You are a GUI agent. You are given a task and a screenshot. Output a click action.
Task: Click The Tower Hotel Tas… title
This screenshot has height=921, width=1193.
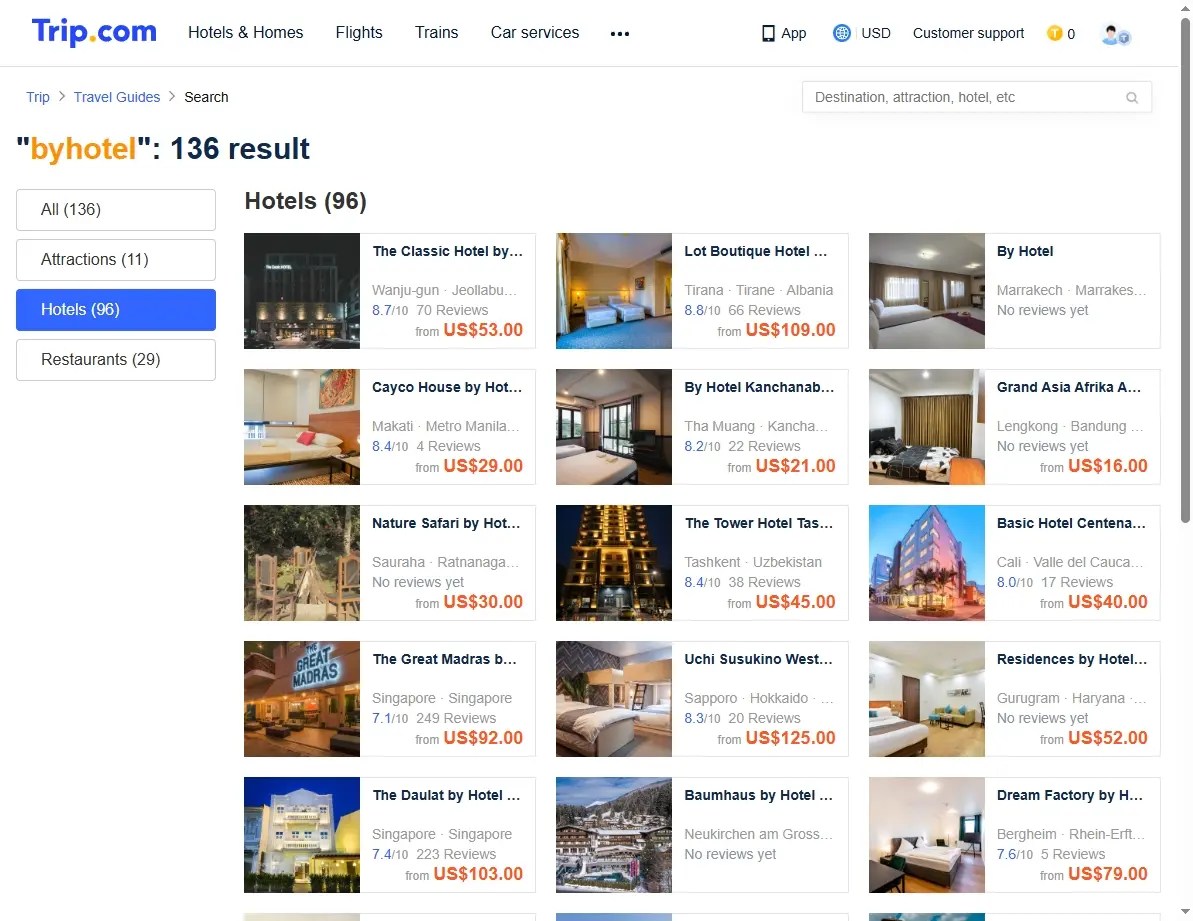coord(759,524)
